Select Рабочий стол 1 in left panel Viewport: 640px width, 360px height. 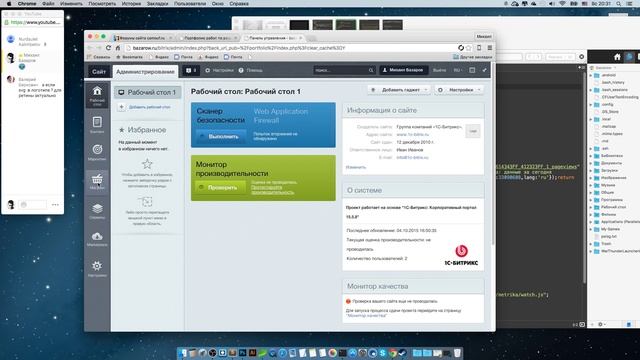click(x=147, y=92)
